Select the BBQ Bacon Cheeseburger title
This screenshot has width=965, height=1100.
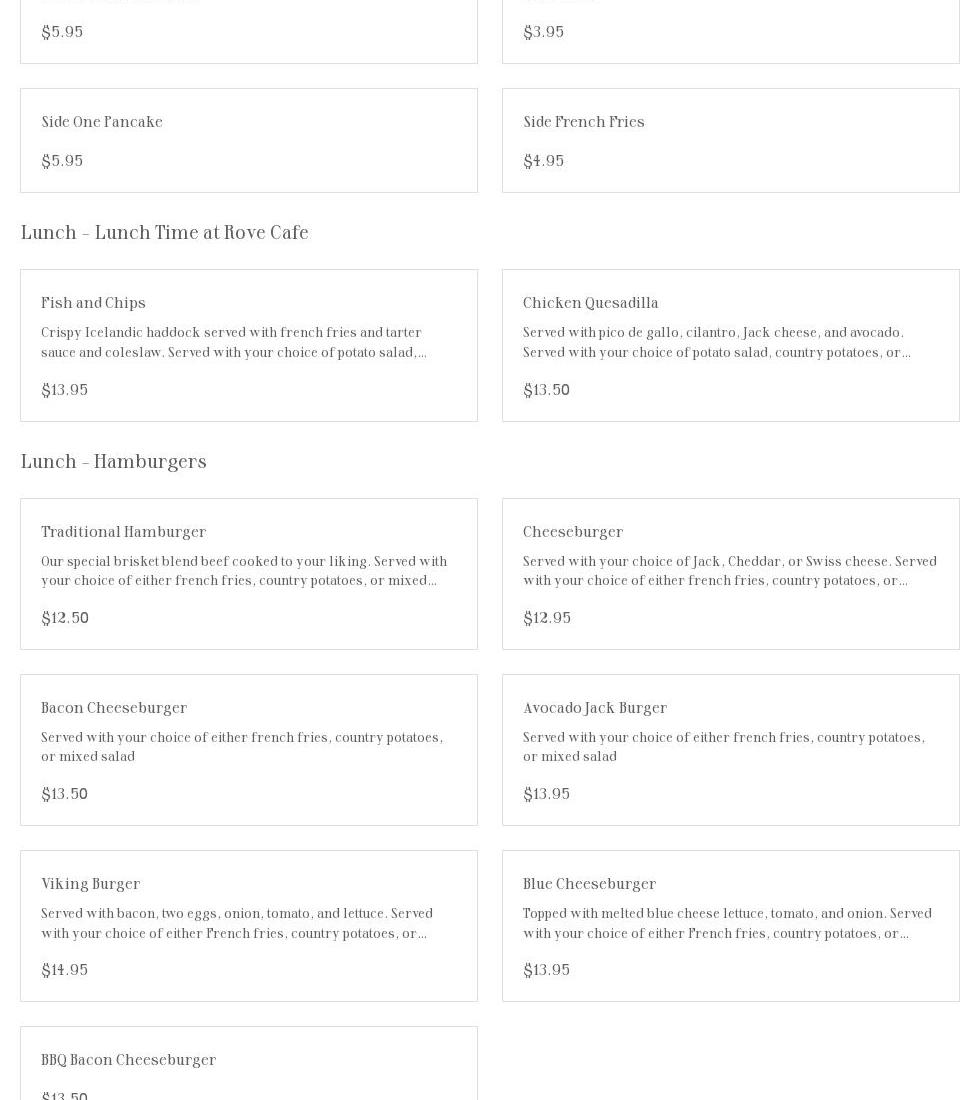(x=128, y=1060)
